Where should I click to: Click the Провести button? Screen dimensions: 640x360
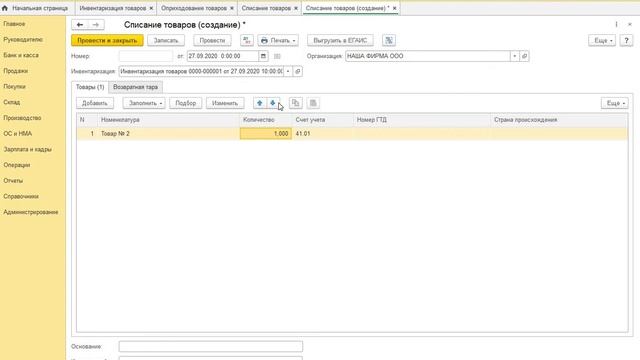point(212,40)
